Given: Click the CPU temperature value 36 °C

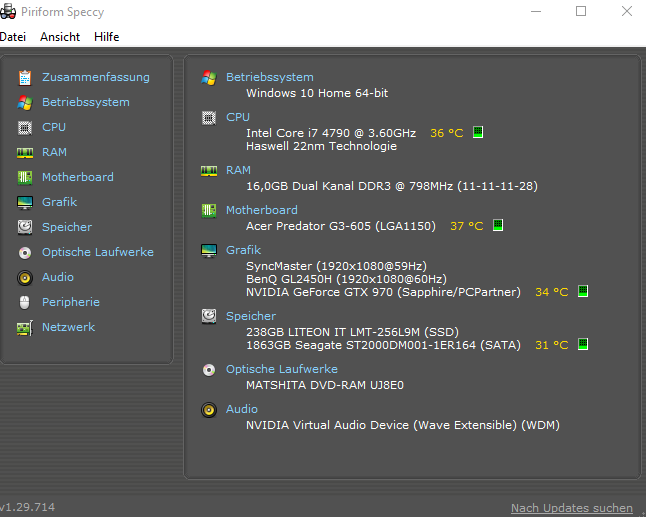Looking at the screenshot, I should (x=447, y=133).
